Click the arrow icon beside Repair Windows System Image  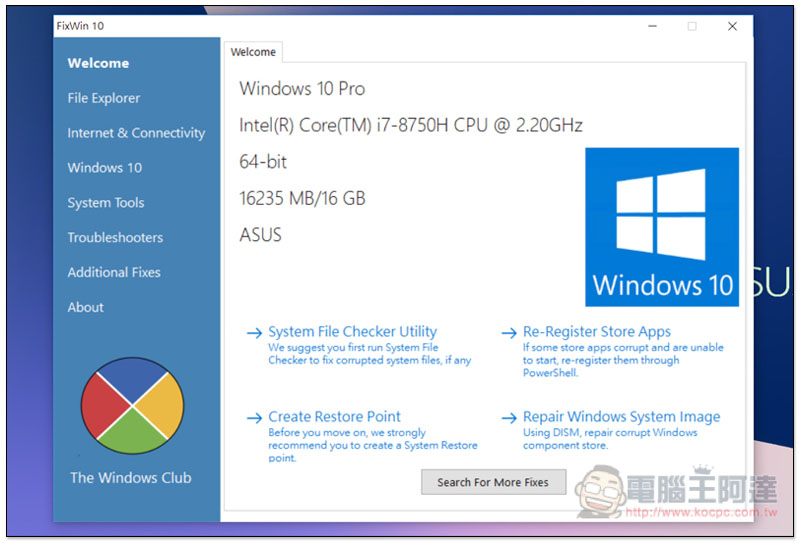click(509, 418)
